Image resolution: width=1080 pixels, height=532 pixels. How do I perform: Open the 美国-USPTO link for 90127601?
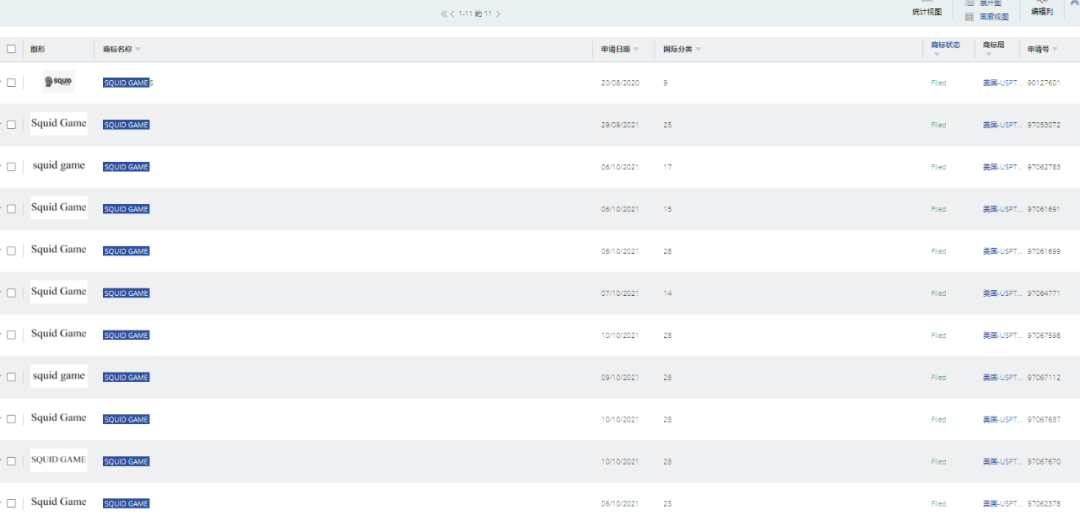click(x=1002, y=83)
